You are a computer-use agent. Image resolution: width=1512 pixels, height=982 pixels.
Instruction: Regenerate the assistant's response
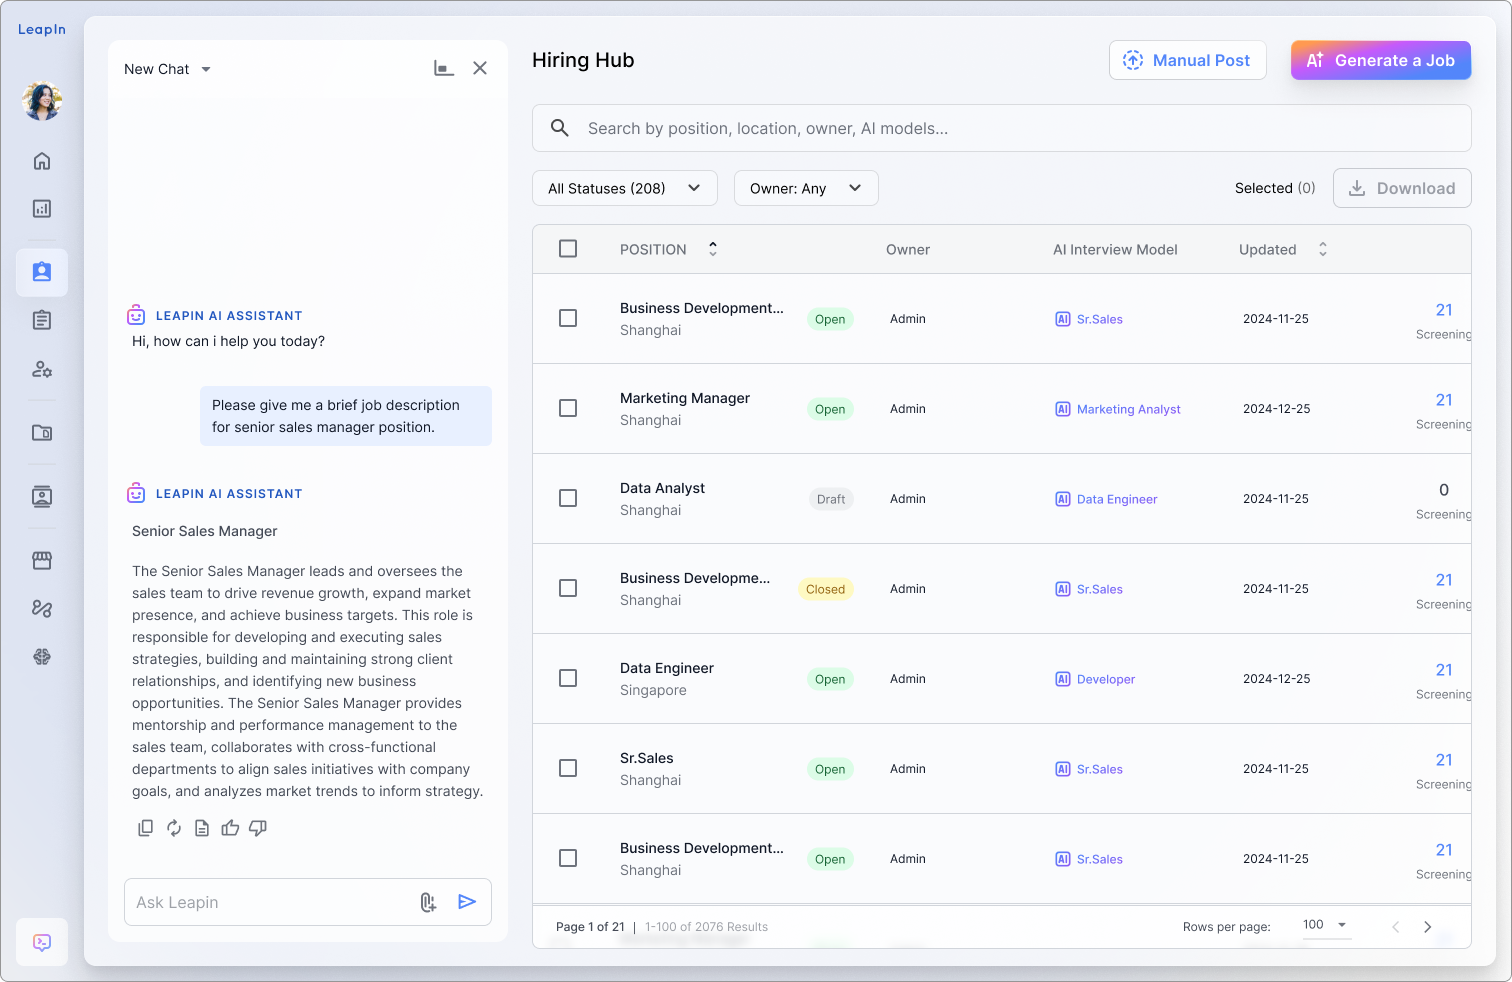point(174,828)
